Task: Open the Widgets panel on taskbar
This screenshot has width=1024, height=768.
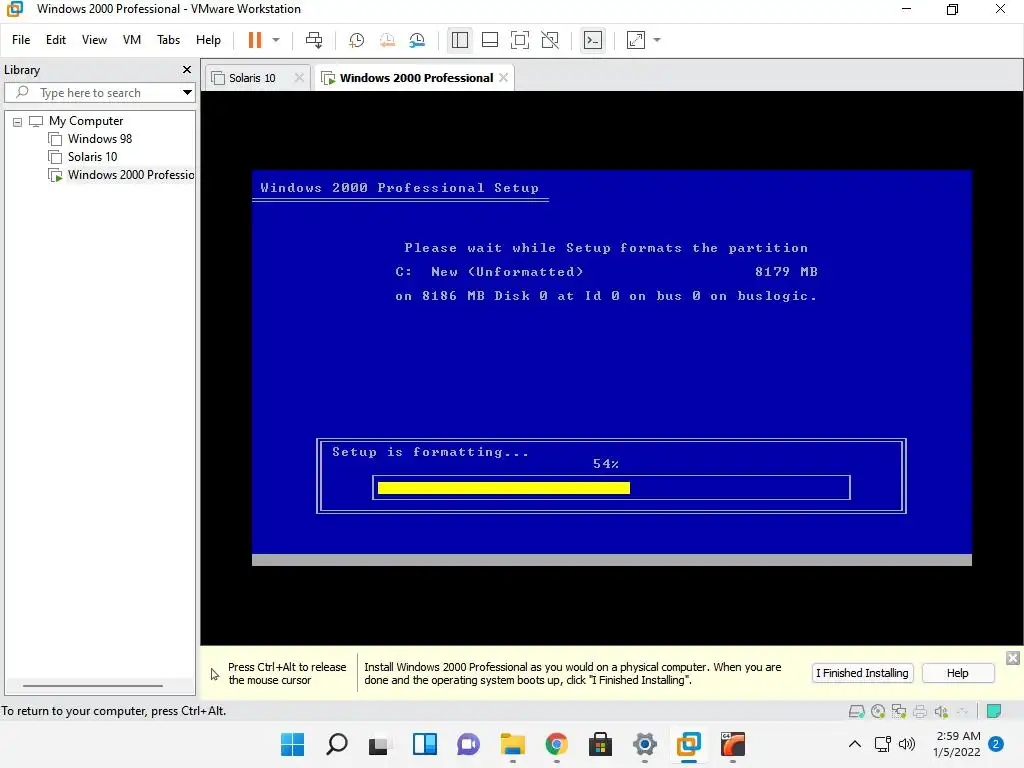Action: pyautogui.click(x=424, y=744)
